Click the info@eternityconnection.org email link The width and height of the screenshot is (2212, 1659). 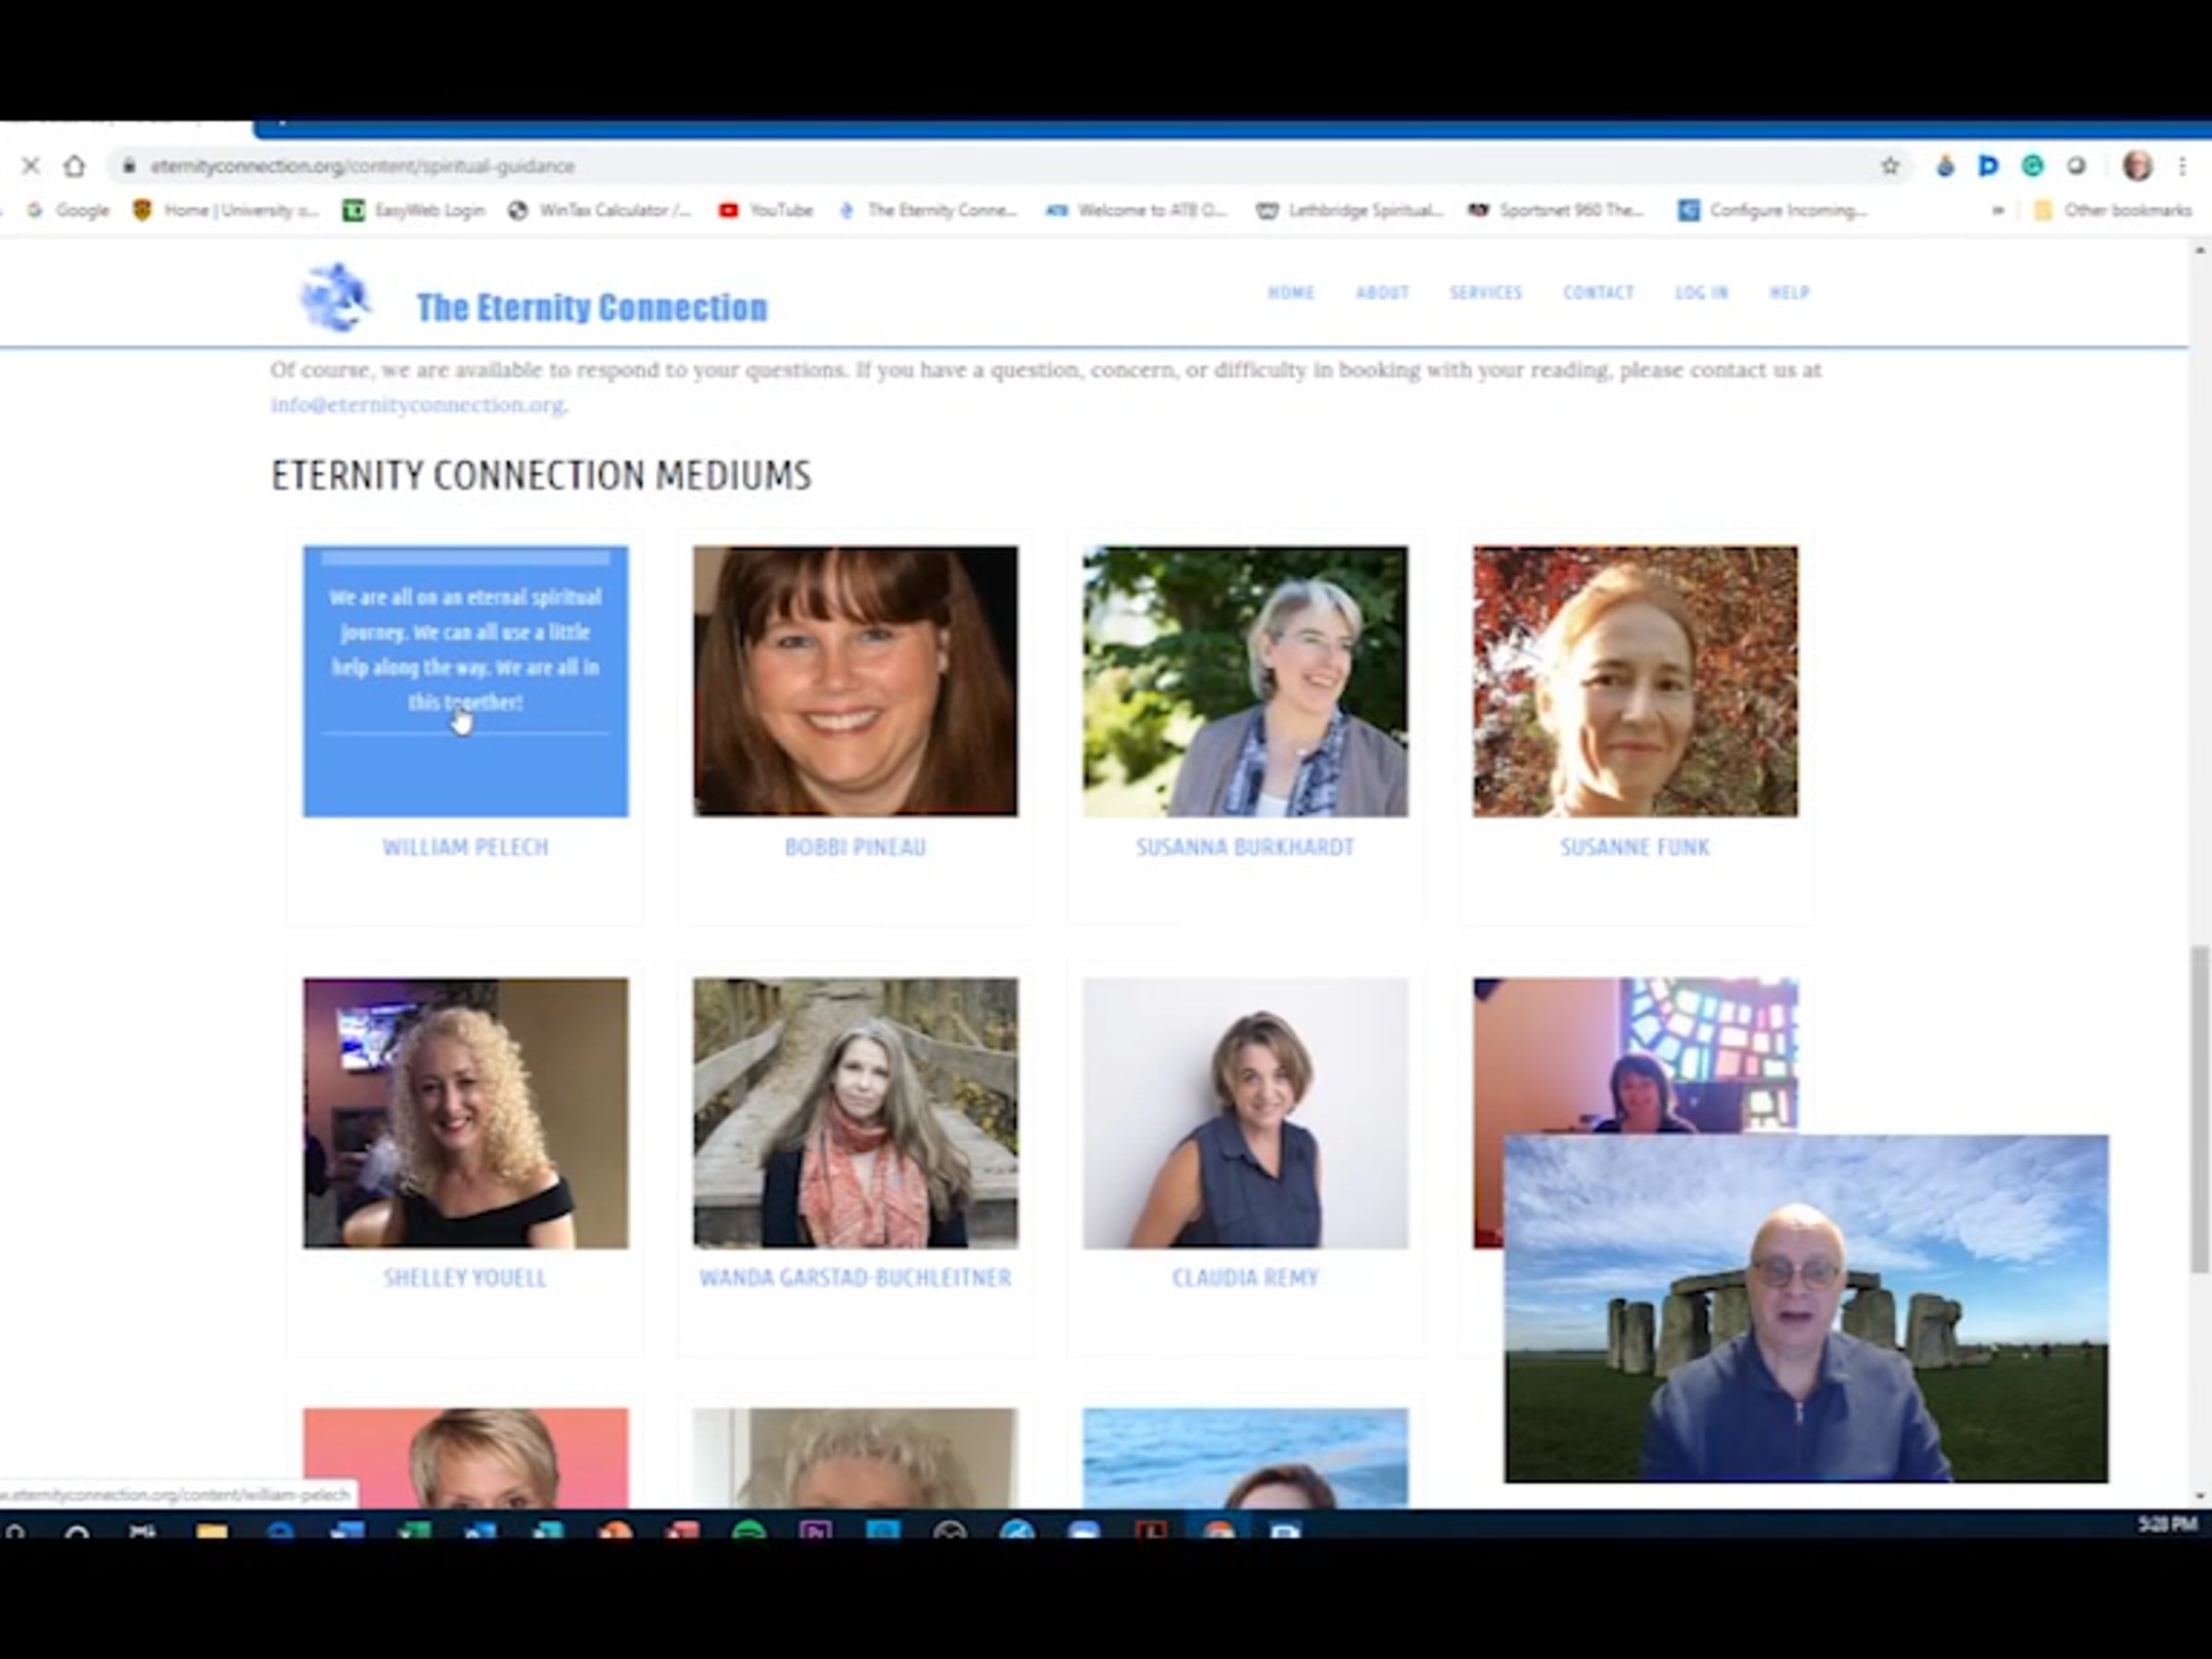[x=418, y=405]
